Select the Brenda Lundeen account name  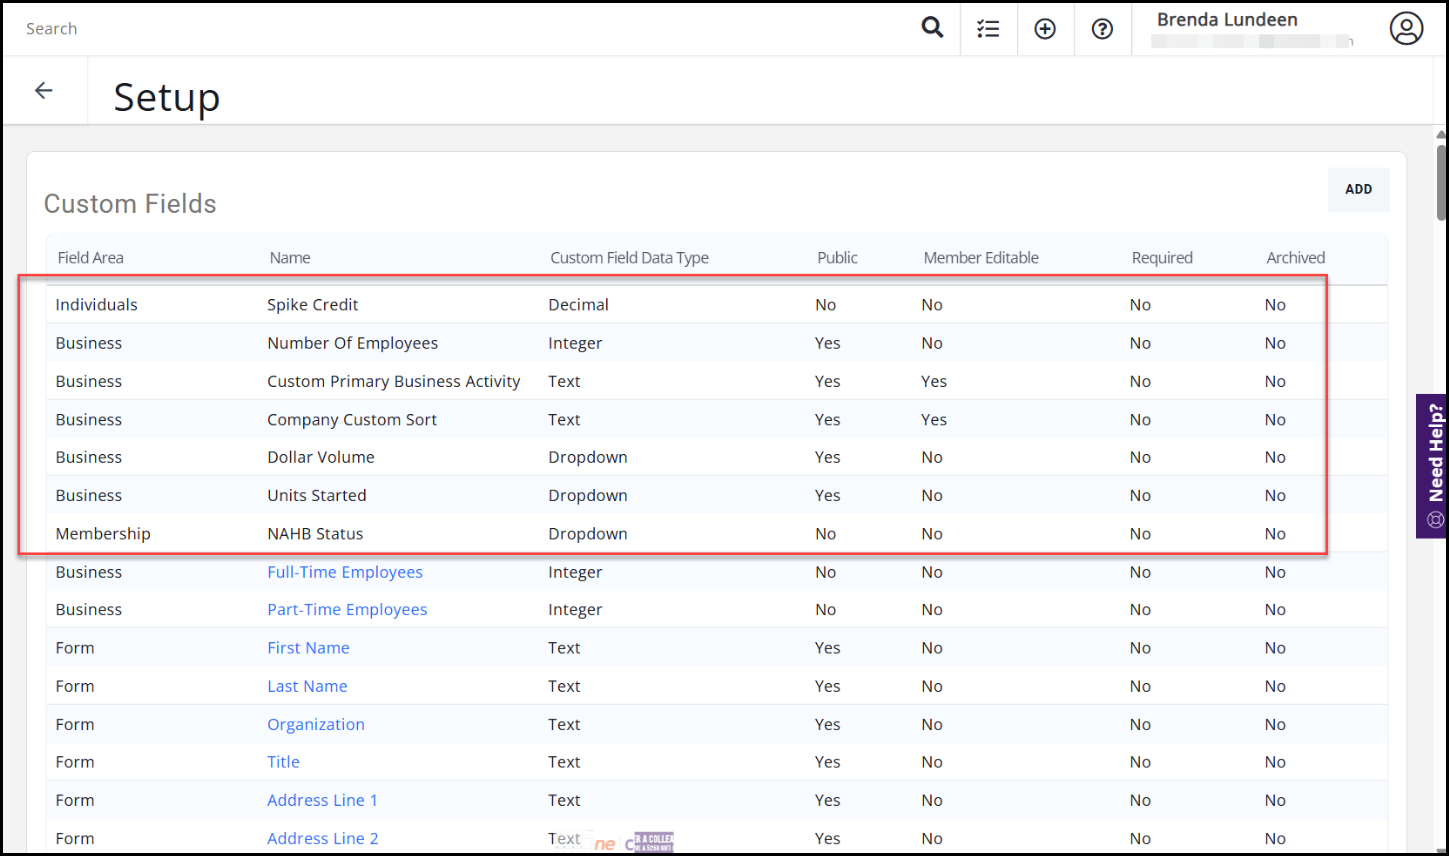[1227, 20]
